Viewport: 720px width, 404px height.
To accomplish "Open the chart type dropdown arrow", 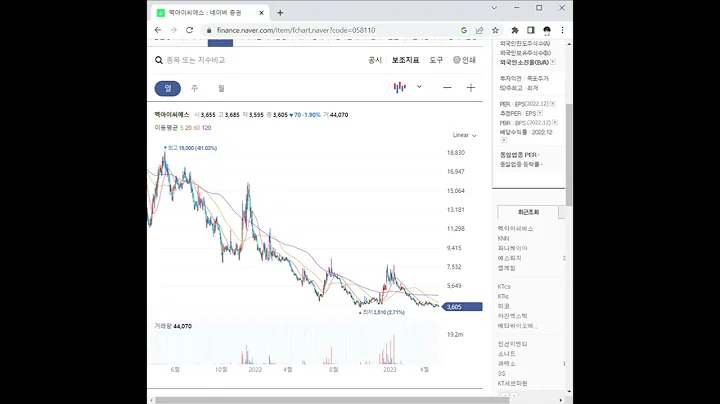I will [419, 87].
